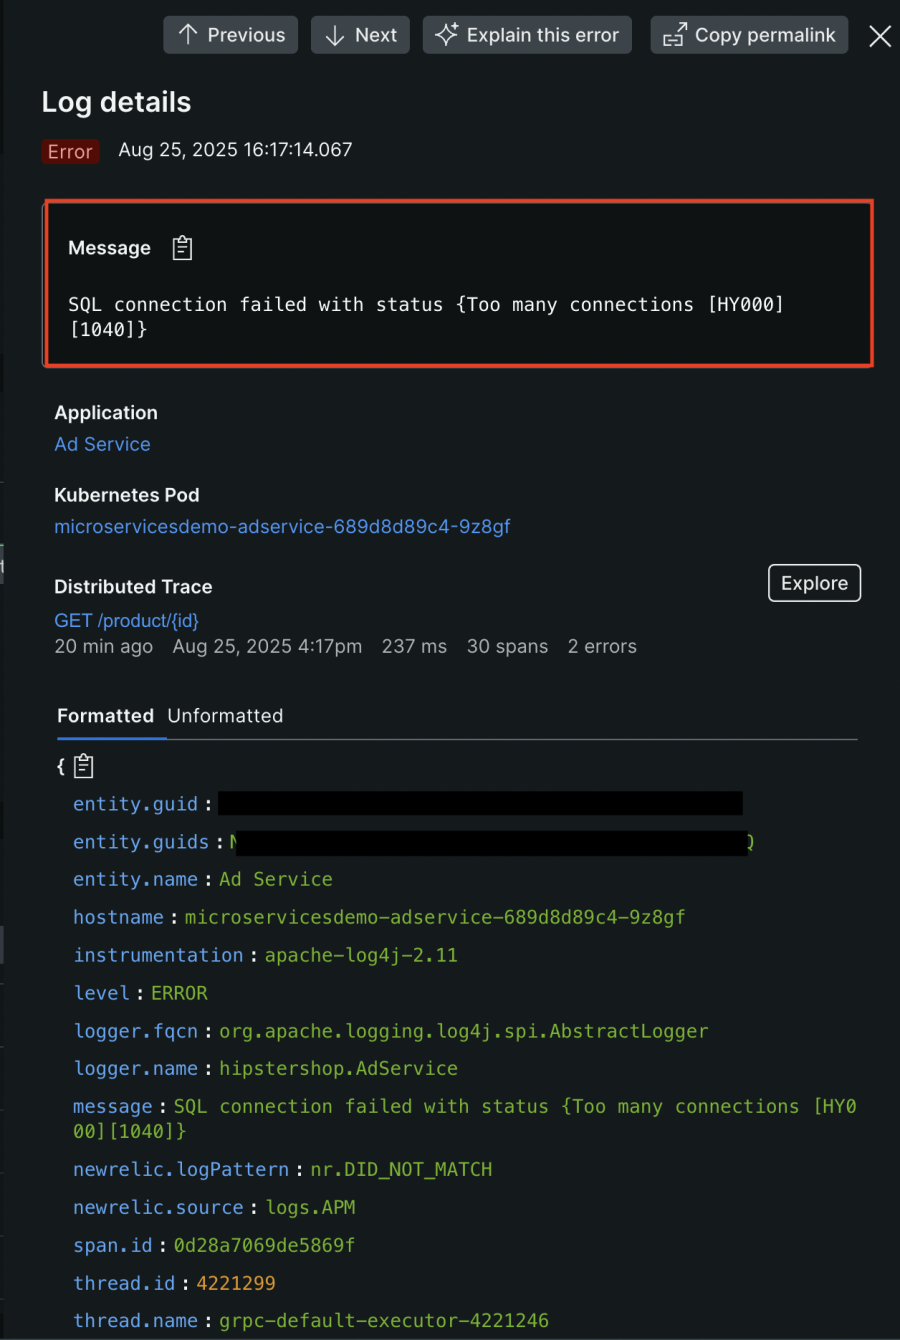Switch to the Unformatted tab
Screen dimensions: 900x1340
click(x=225, y=716)
